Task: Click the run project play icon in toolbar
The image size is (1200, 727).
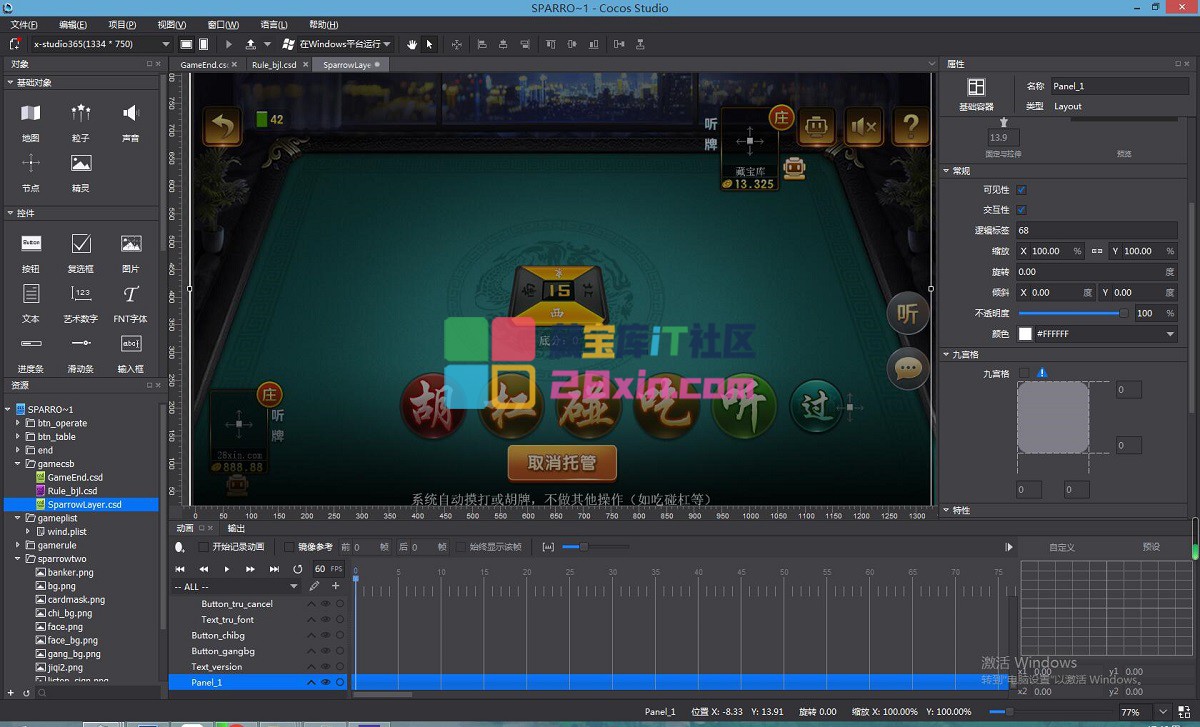Action: click(x=229, y=44)
